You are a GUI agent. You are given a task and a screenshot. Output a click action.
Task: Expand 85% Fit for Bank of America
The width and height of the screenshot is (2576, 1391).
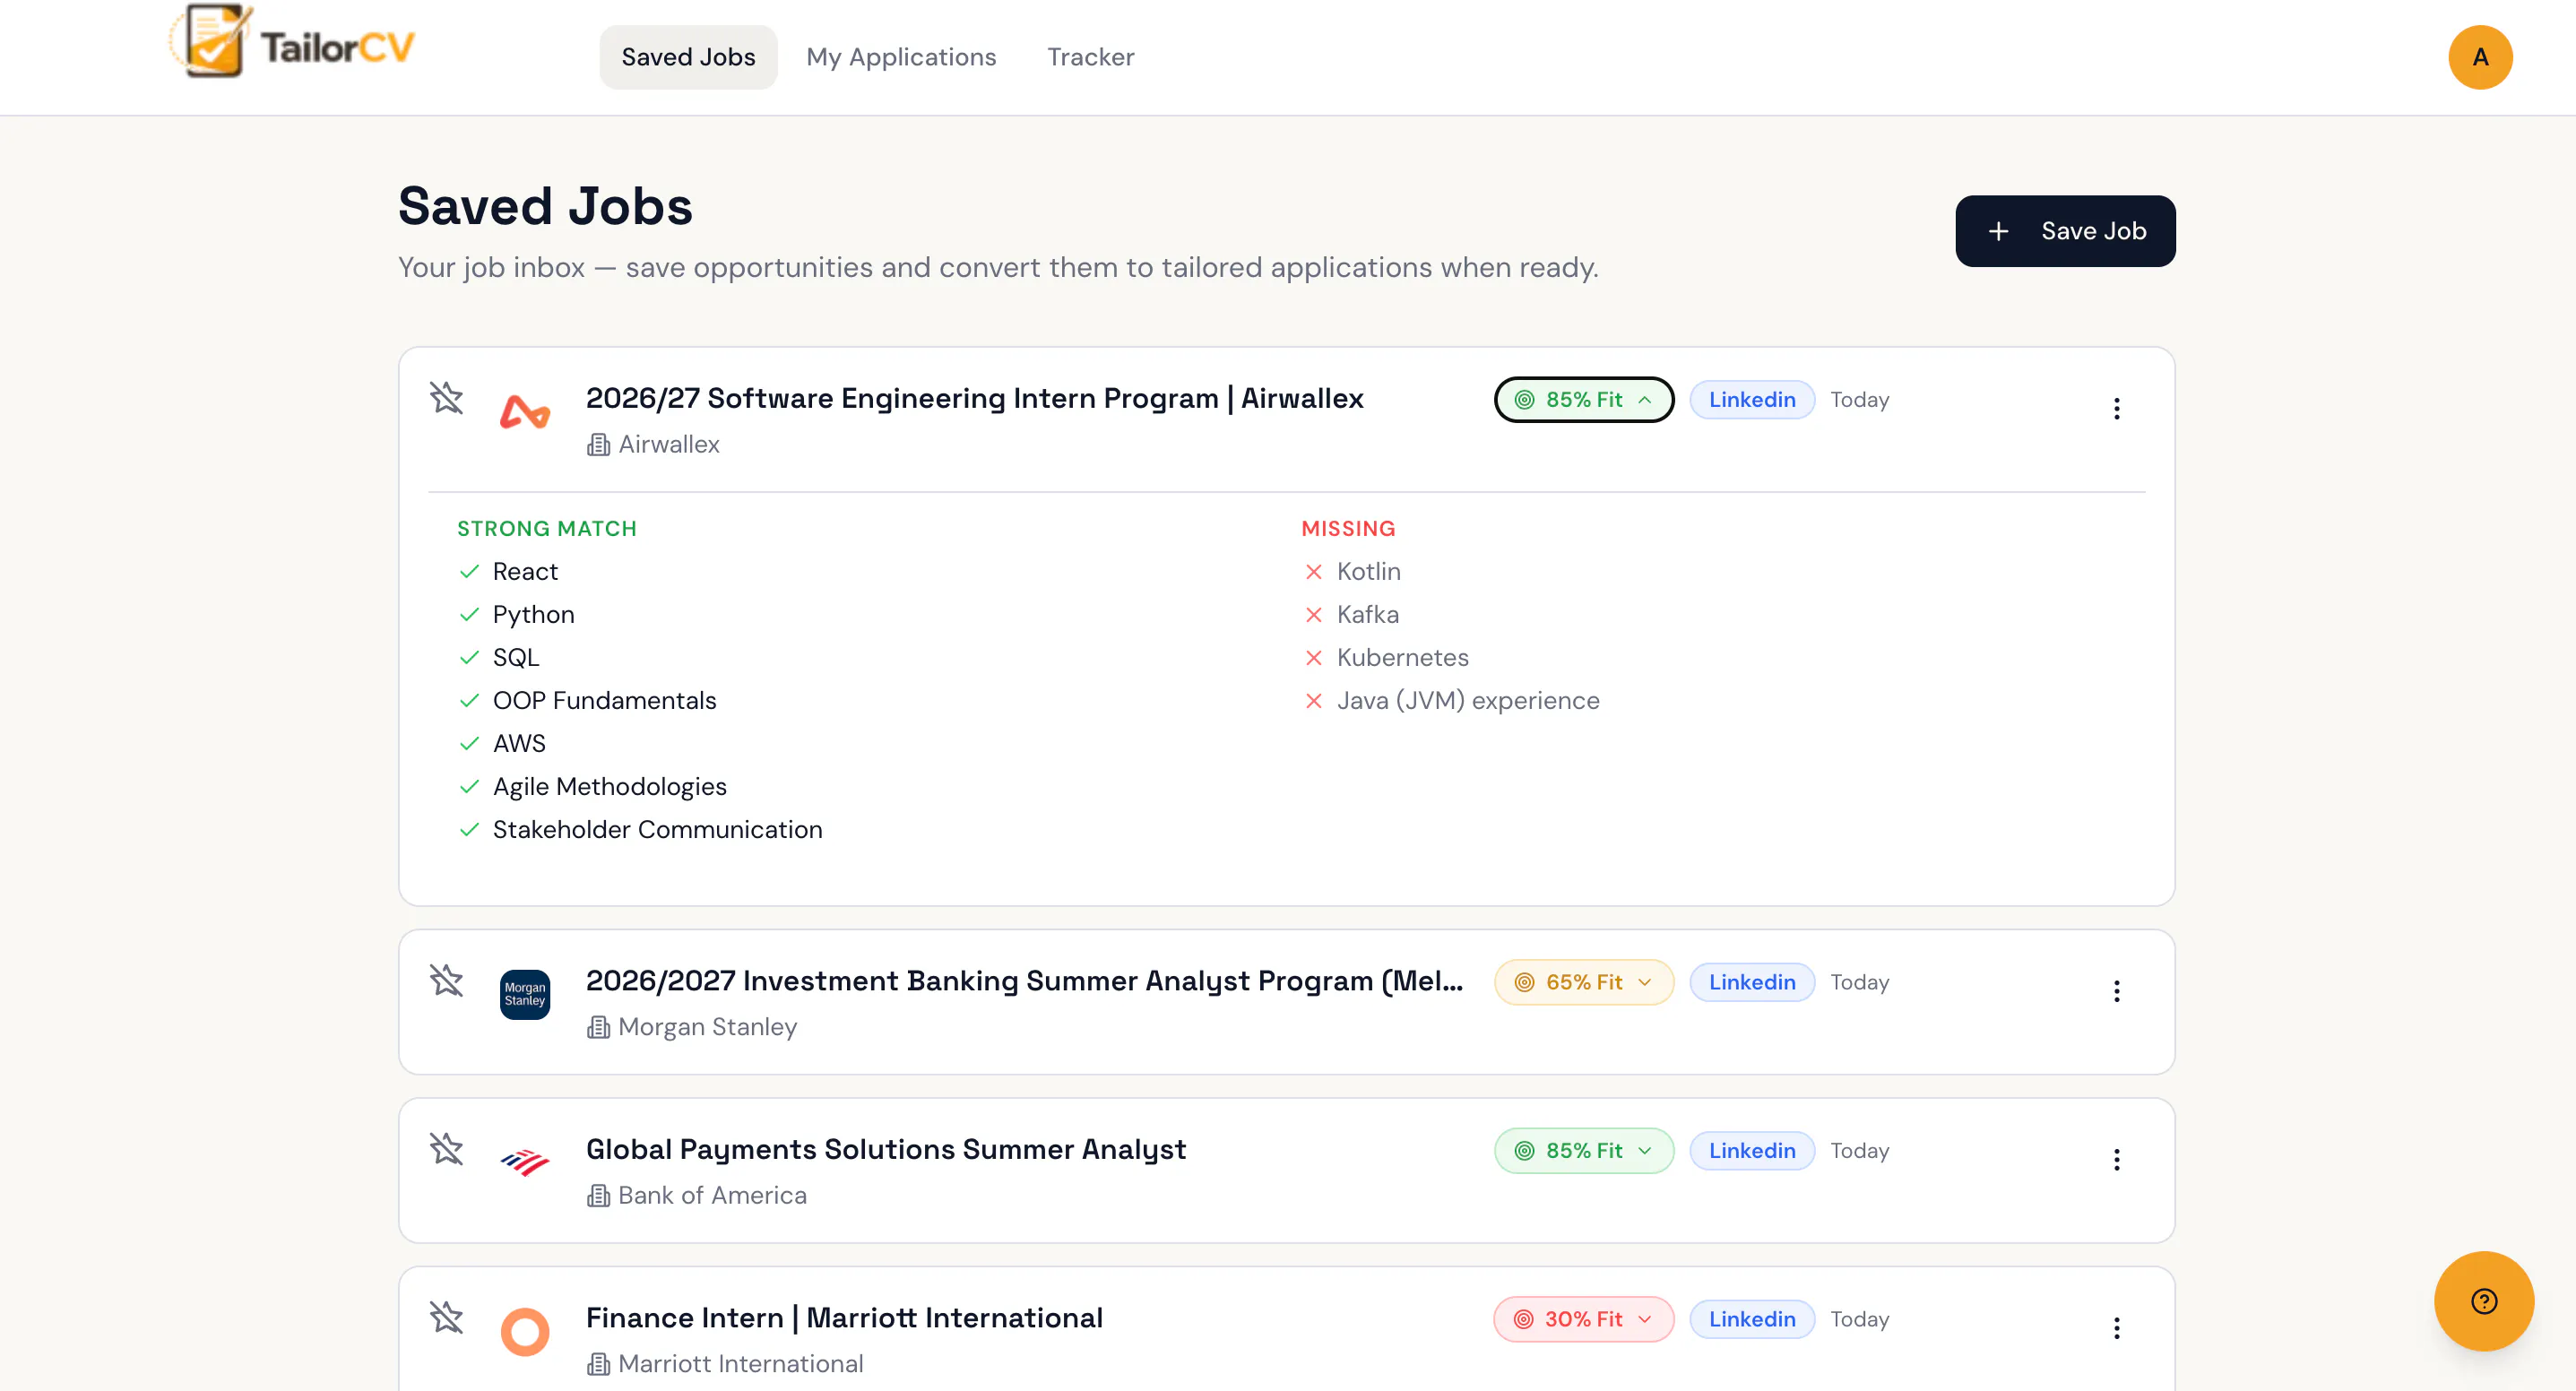click(1584, 1151)
